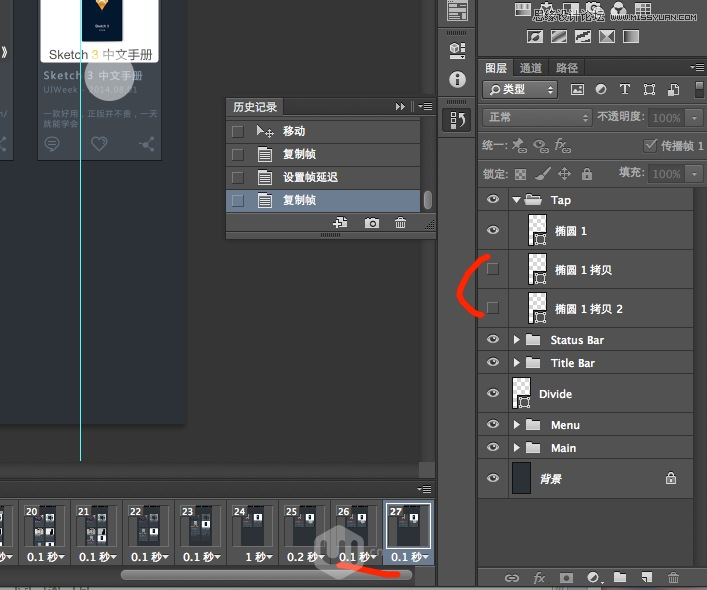Select 图层 tab

click(x=496, y=68)
